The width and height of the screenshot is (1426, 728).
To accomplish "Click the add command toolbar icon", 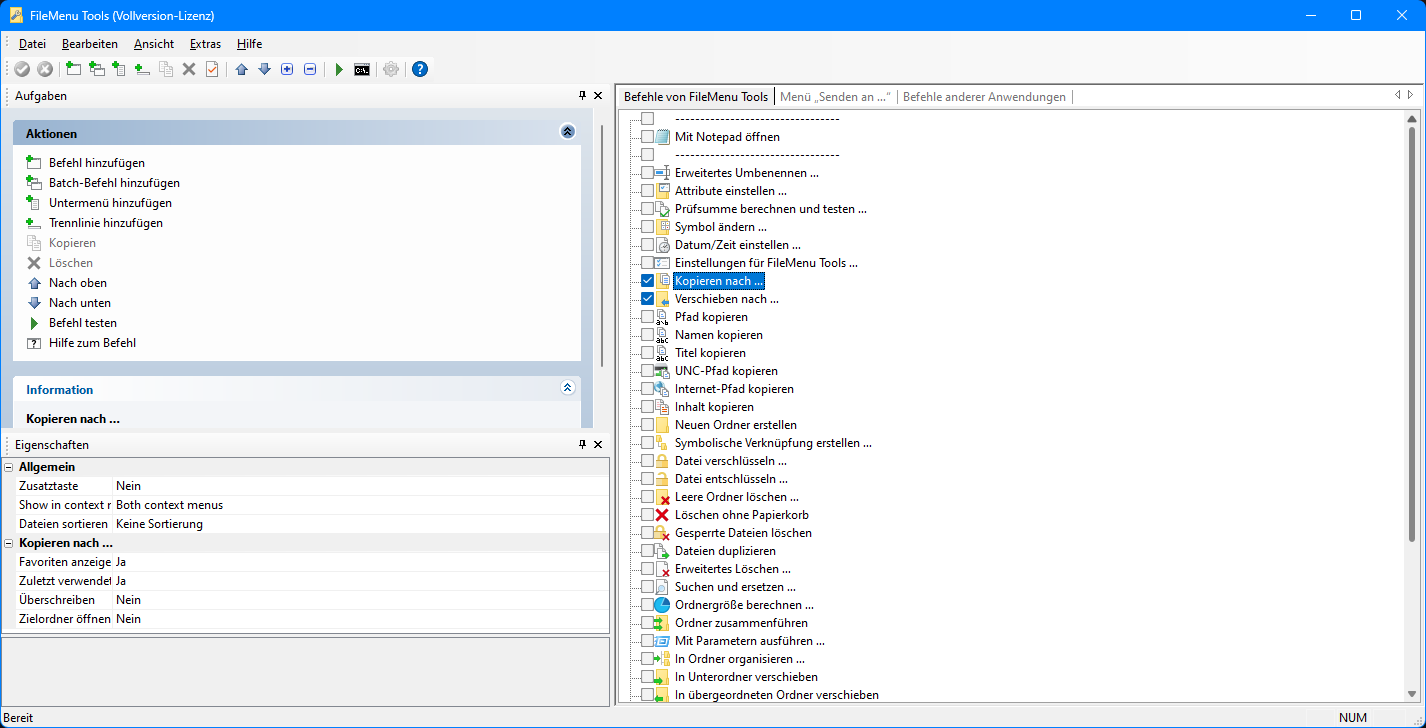I will point(74,69).
